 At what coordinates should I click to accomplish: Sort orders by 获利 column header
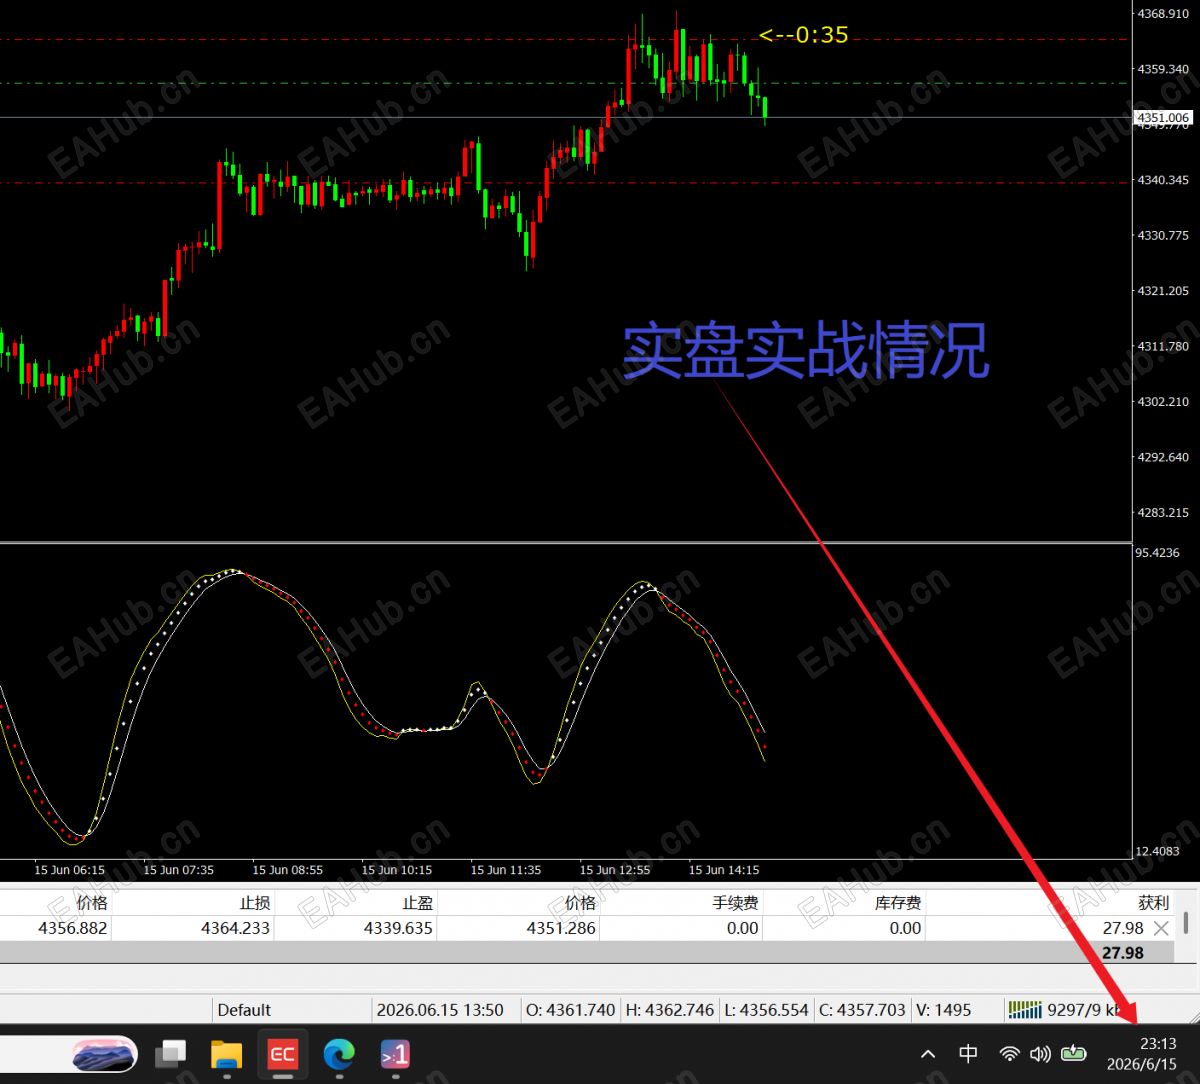click(1153, 902)
